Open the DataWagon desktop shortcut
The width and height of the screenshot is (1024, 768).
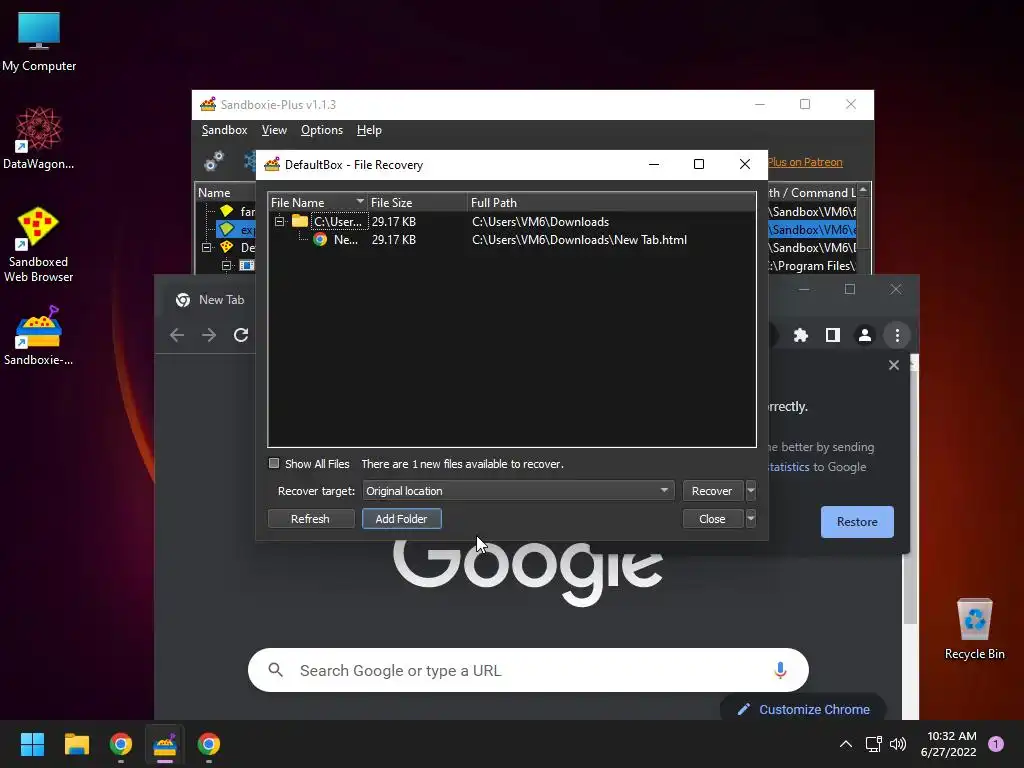point(39,138)
